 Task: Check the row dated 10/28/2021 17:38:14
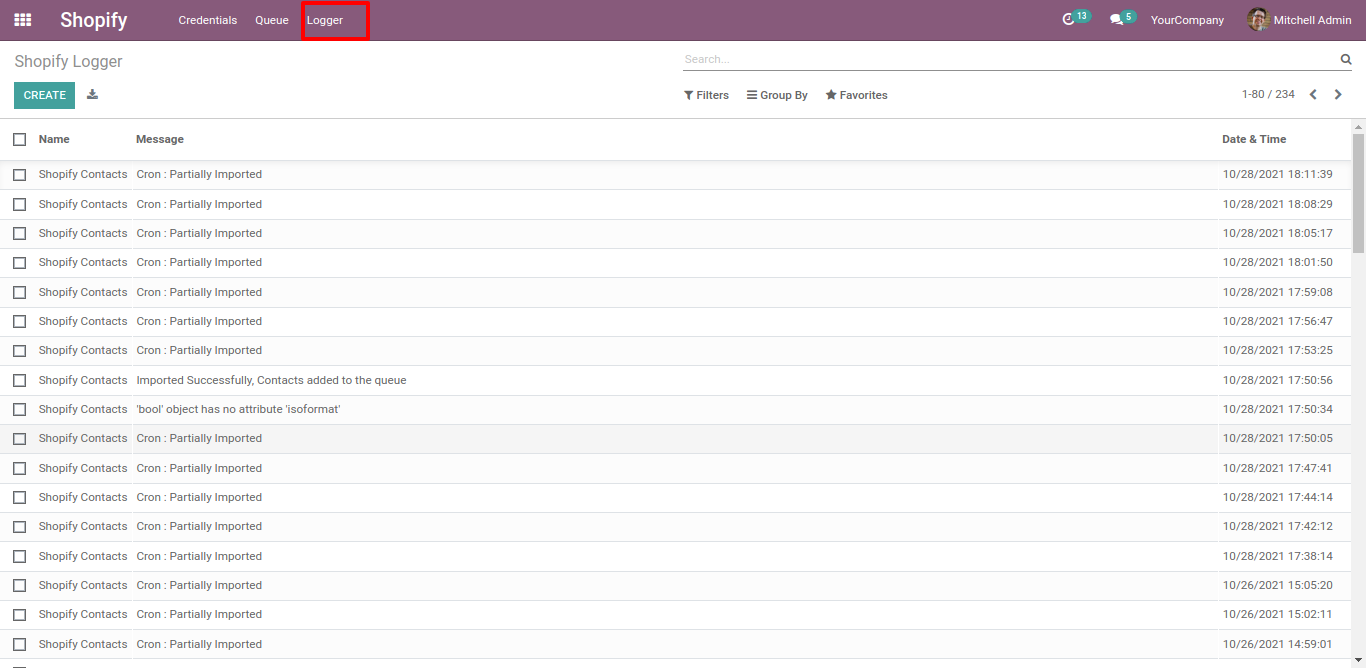[x=19, y=557]
